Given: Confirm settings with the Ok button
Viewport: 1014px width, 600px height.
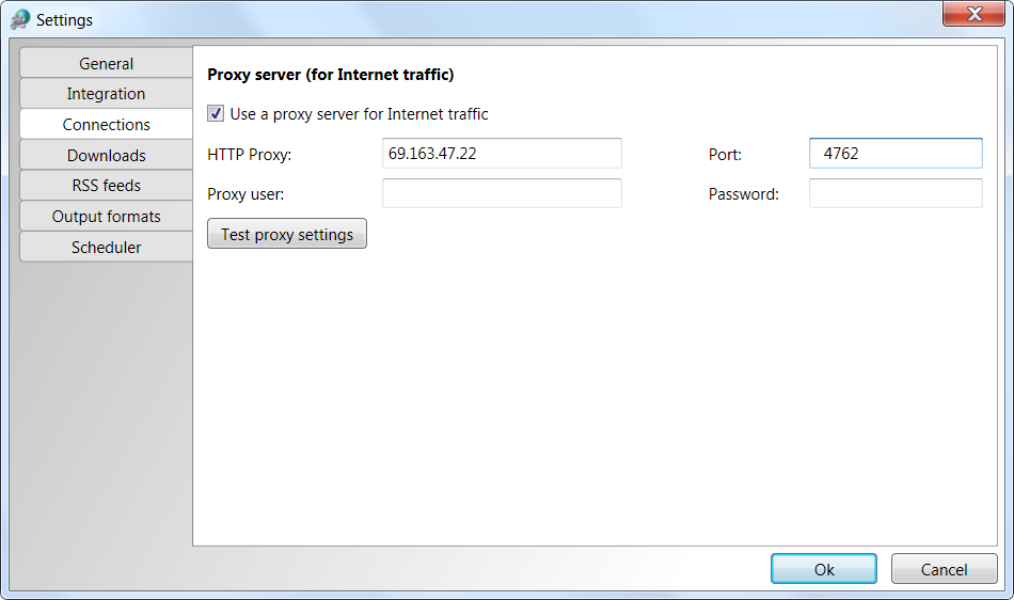Looking at the screenshot, I should [x=824, y=569].
